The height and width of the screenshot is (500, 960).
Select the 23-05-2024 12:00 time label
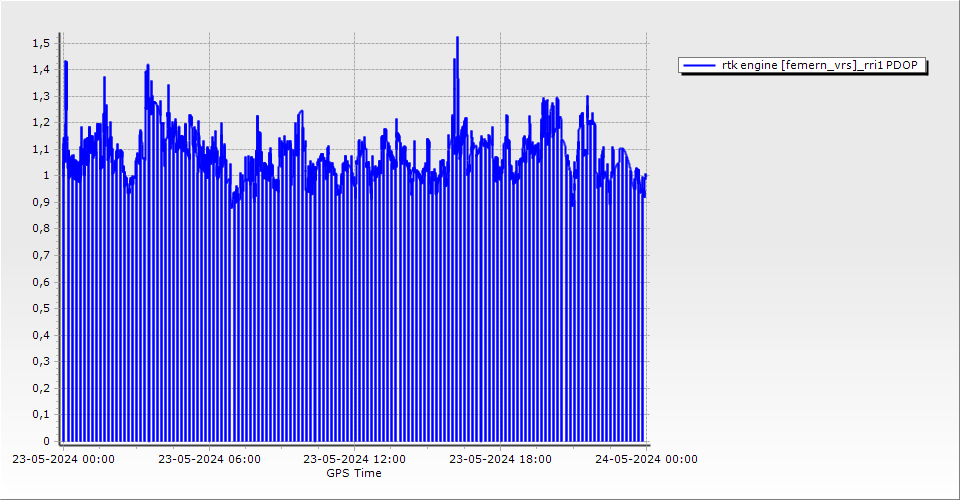tap(354, 460)
